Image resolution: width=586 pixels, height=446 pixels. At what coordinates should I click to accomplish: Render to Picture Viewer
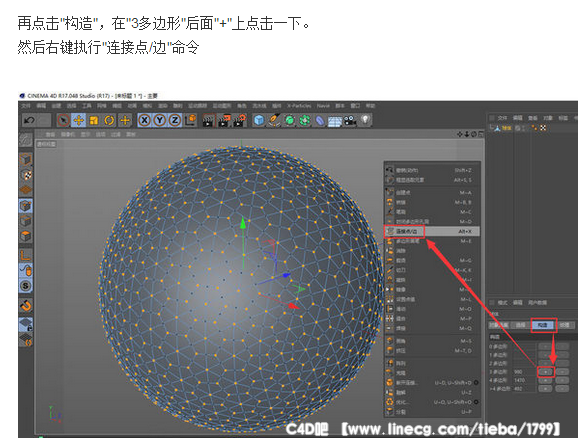[224, 120]
